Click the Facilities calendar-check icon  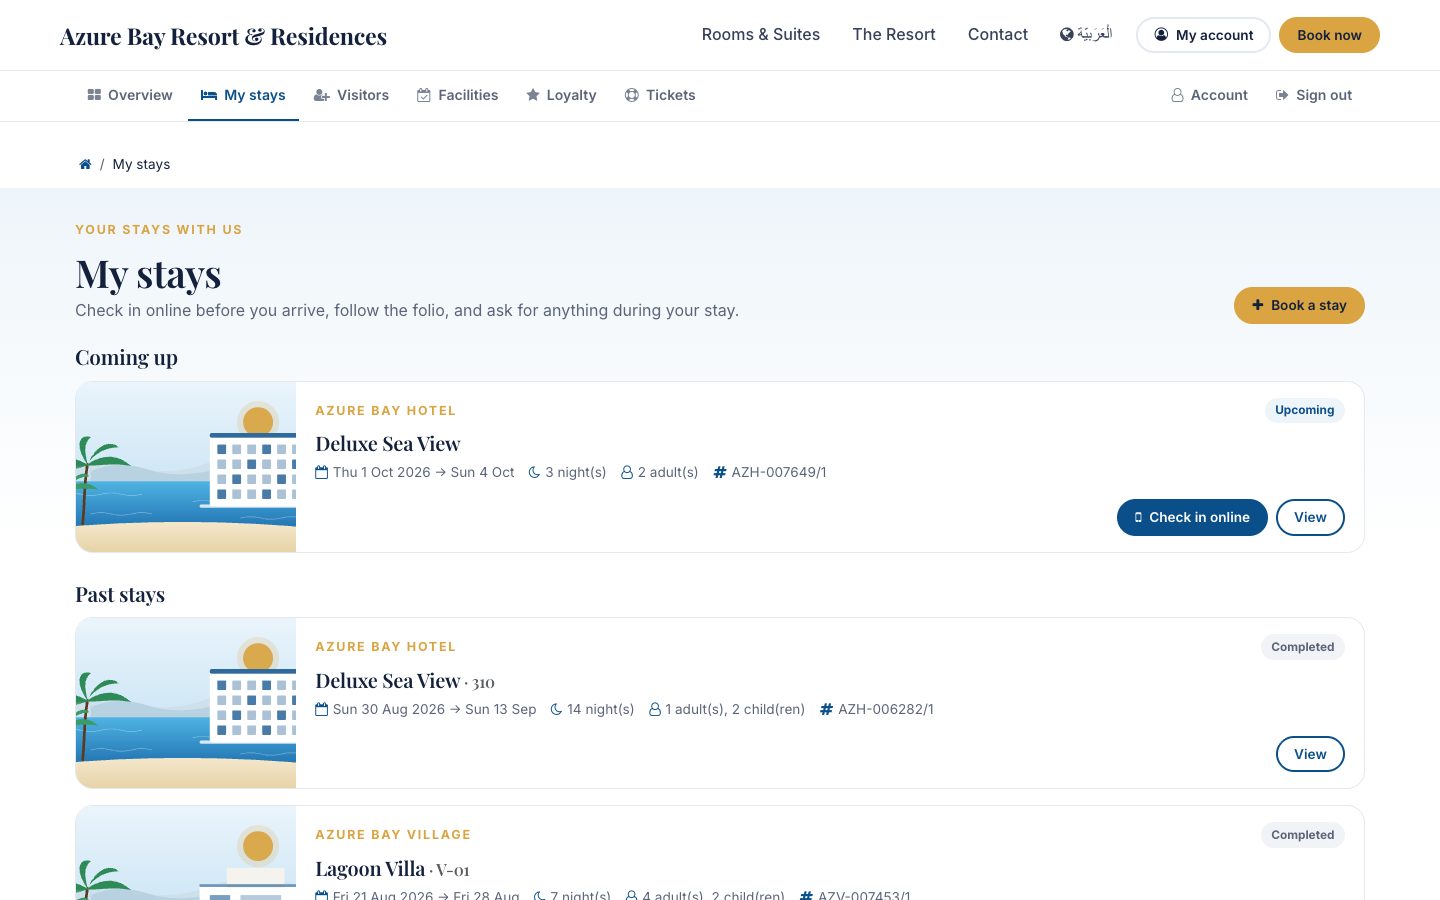pyautogui.click(x=424, y=95)
